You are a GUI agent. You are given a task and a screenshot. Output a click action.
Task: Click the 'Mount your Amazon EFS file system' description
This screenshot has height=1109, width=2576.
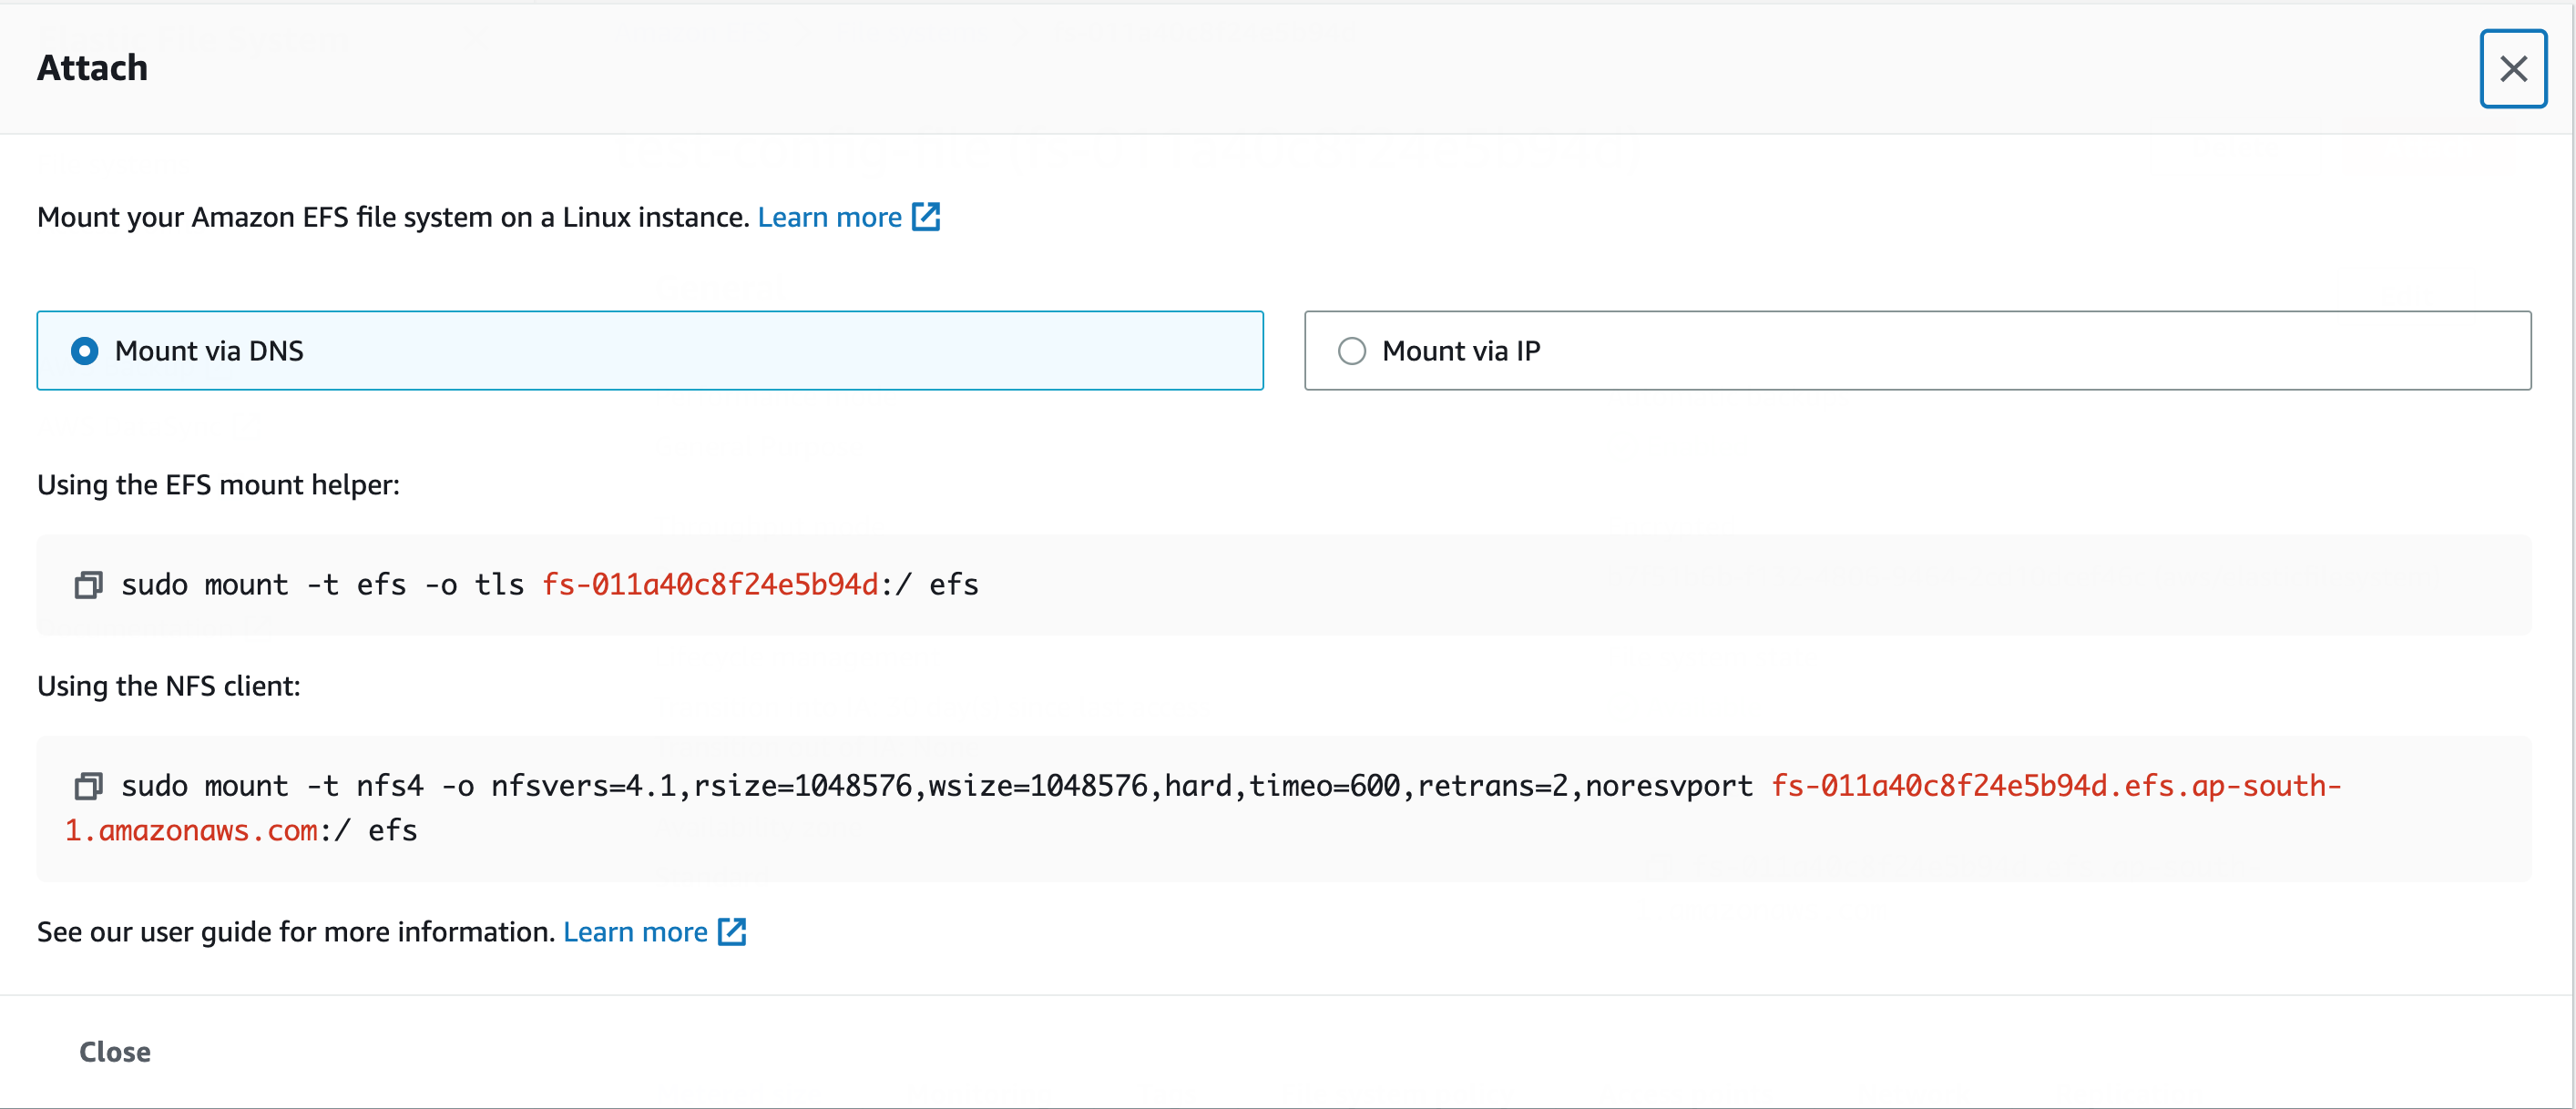click(392, 217)
